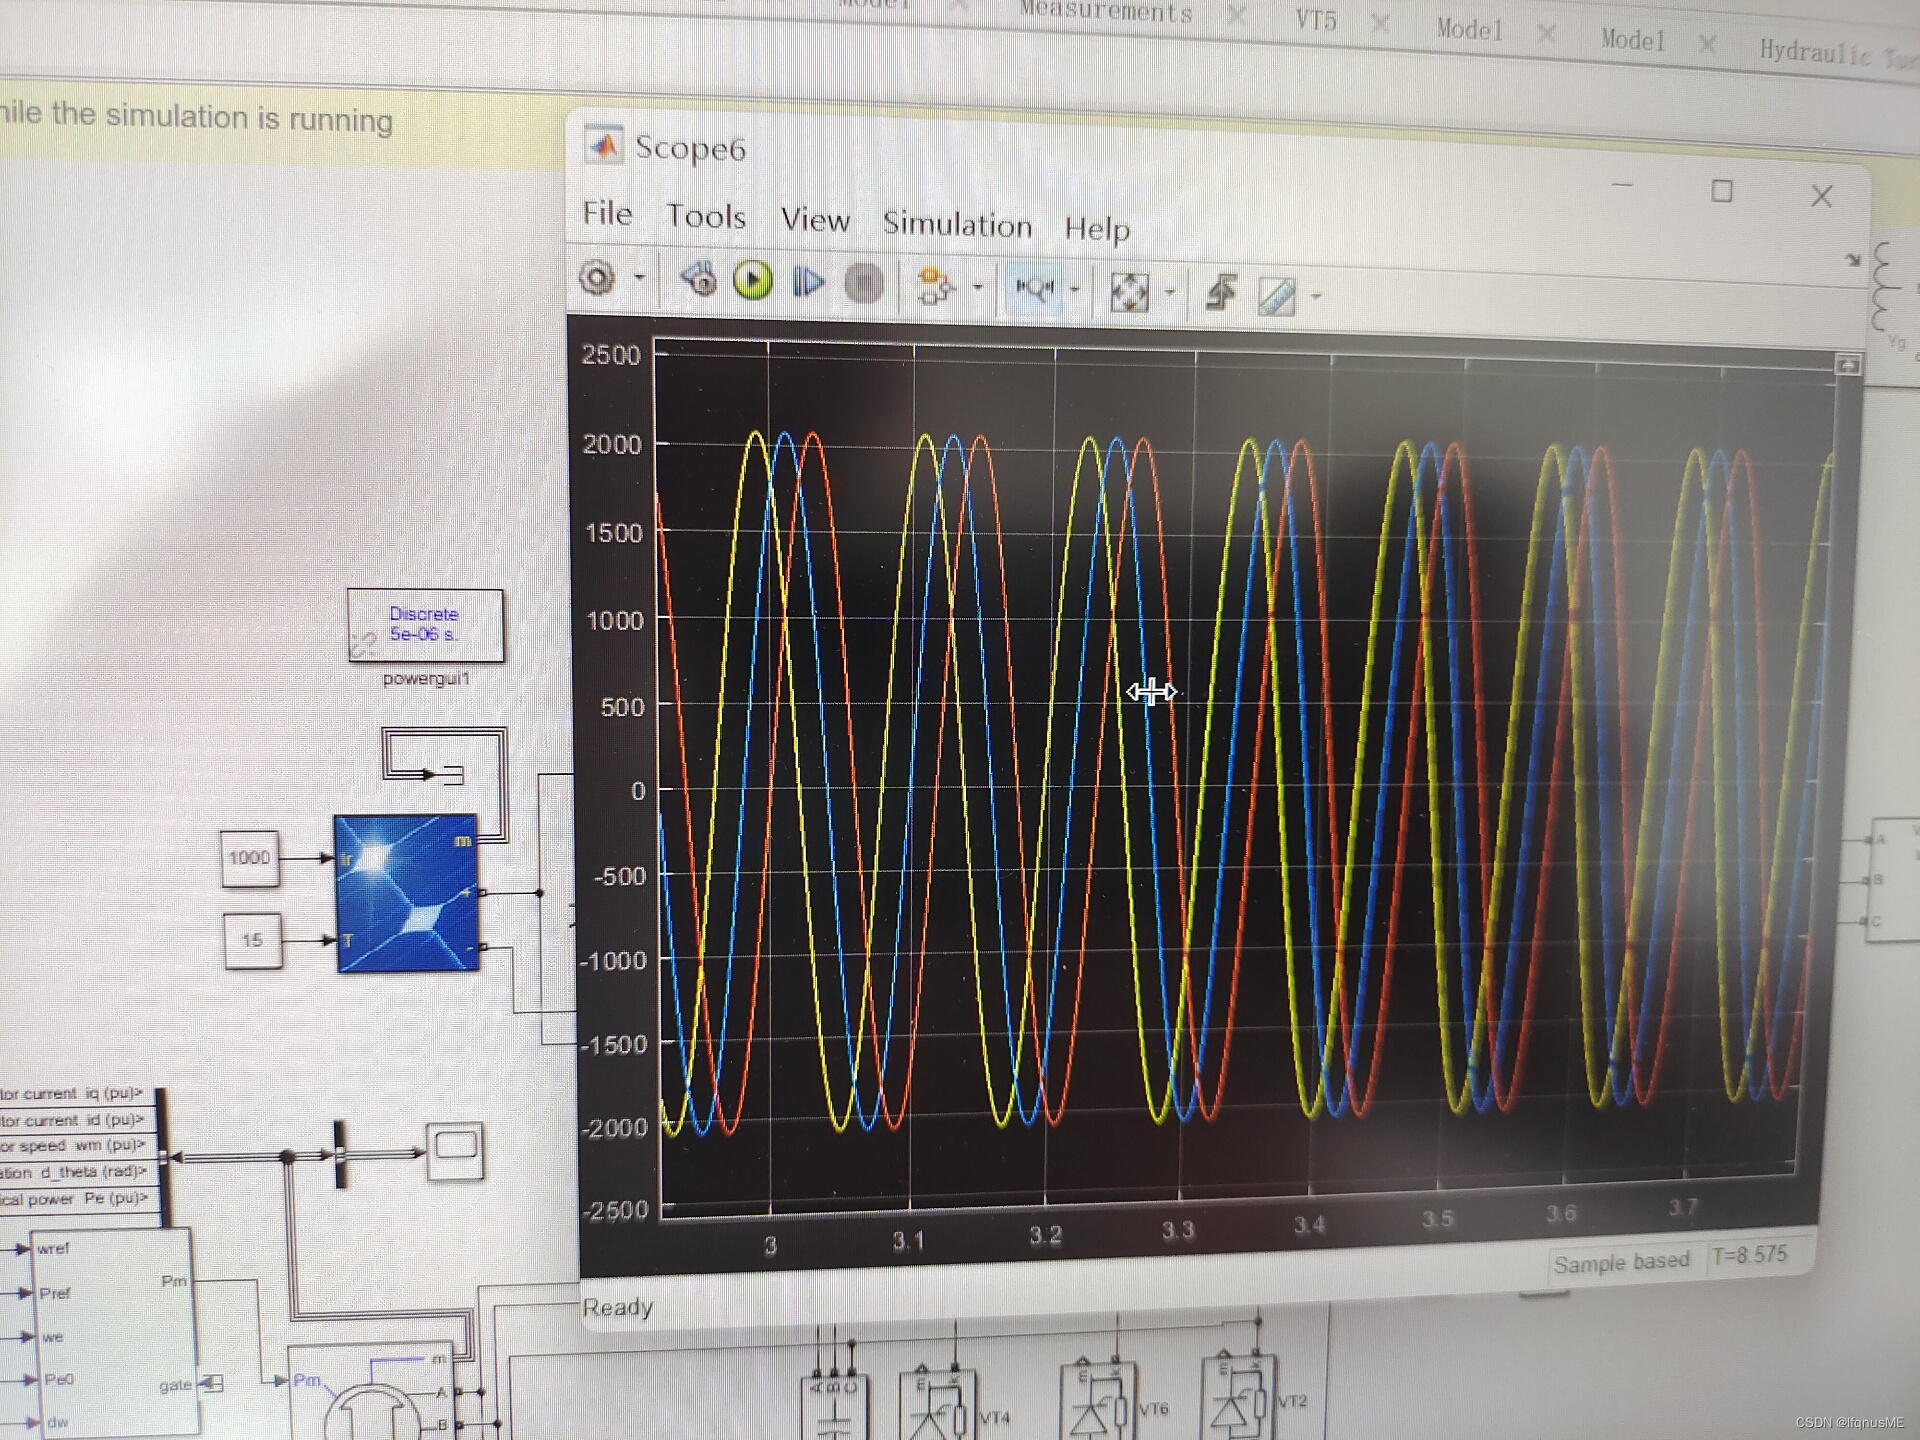Select the PV array block
The width and height of the screenshot is (1920, 1440).
pos(406,892)
